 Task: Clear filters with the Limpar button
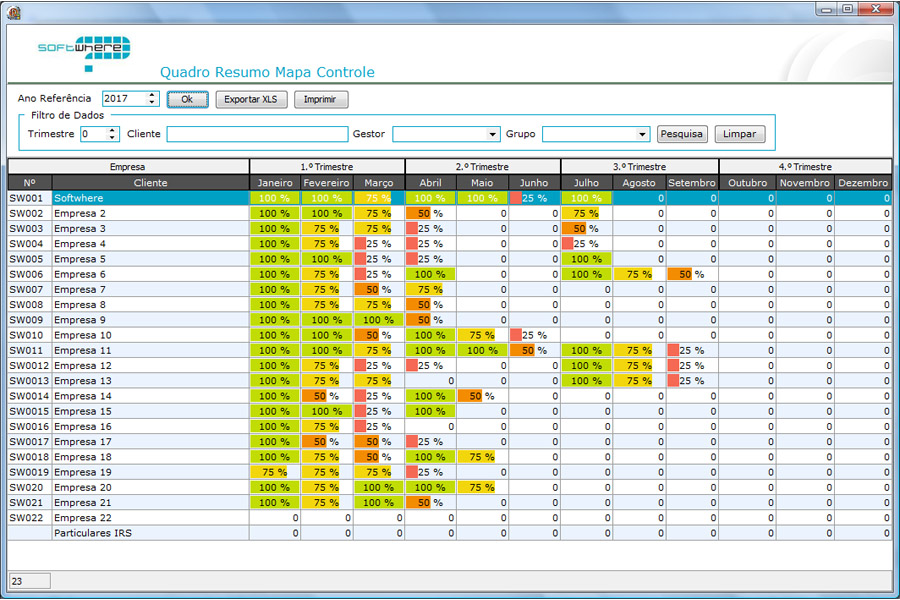click(739, 134)
